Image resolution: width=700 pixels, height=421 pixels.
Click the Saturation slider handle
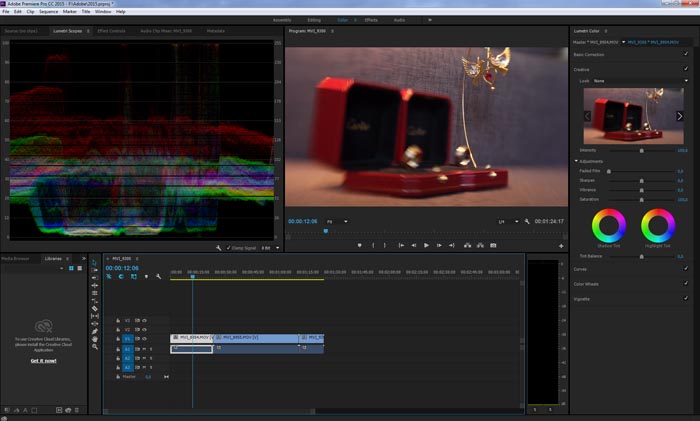click(642, 200)
